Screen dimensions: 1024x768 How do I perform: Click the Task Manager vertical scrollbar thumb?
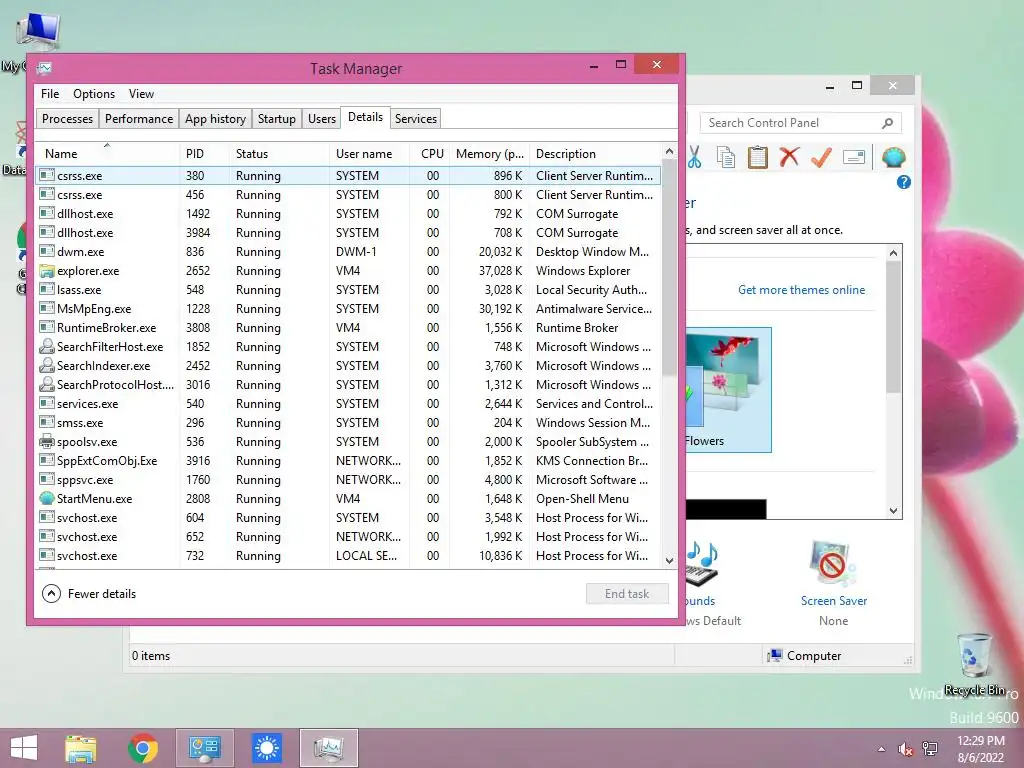click(x=669, y=268)
